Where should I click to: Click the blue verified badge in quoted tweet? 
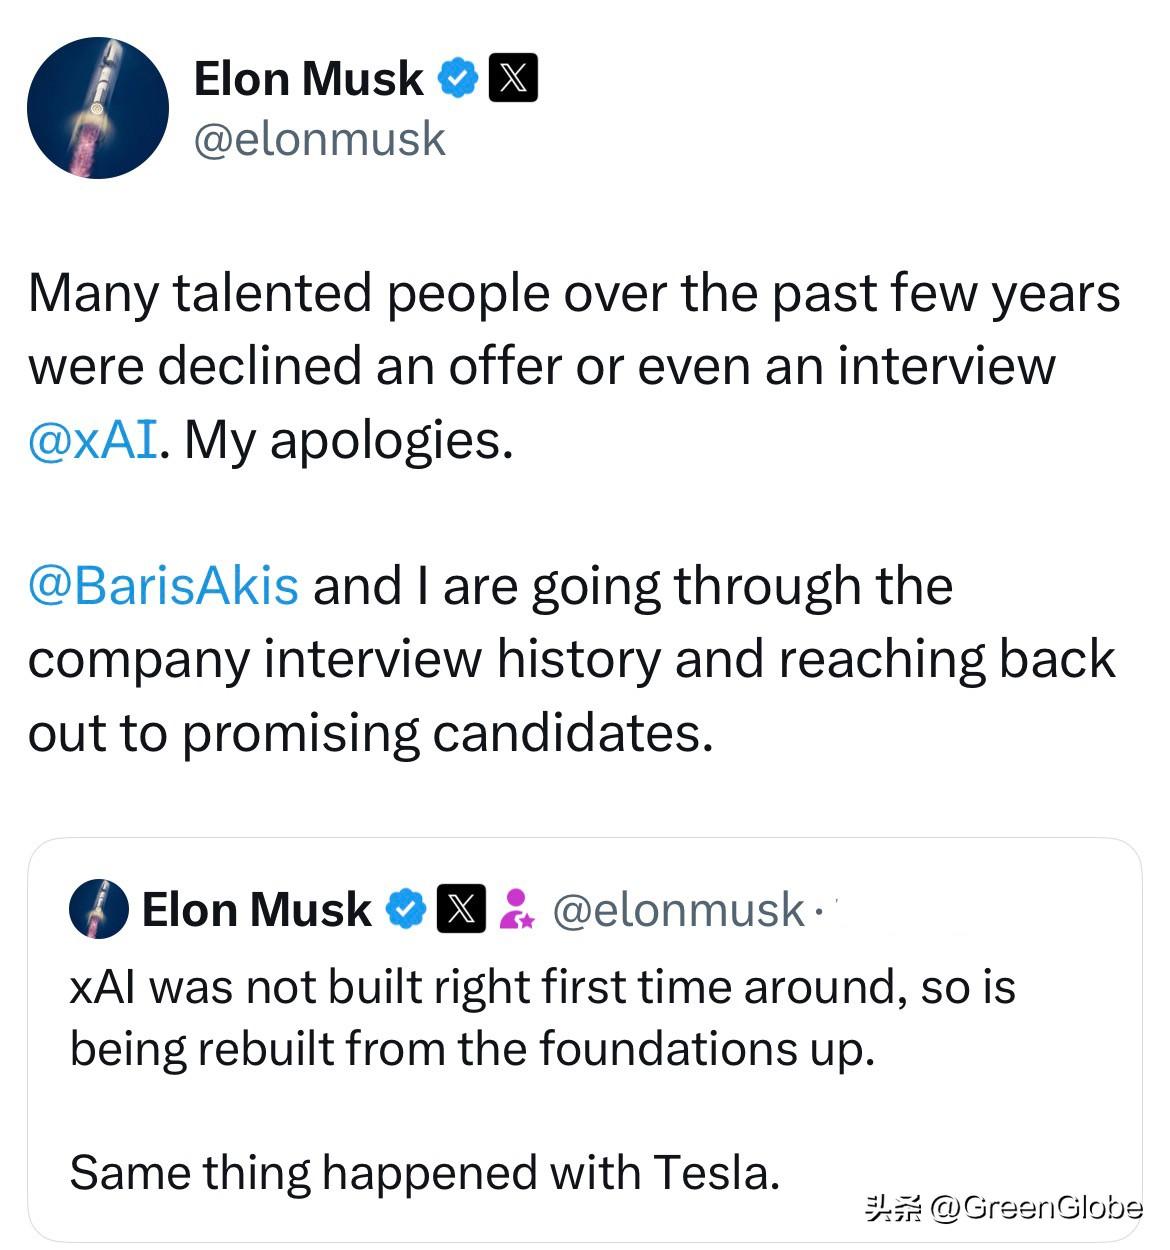(x=406, y=909)
